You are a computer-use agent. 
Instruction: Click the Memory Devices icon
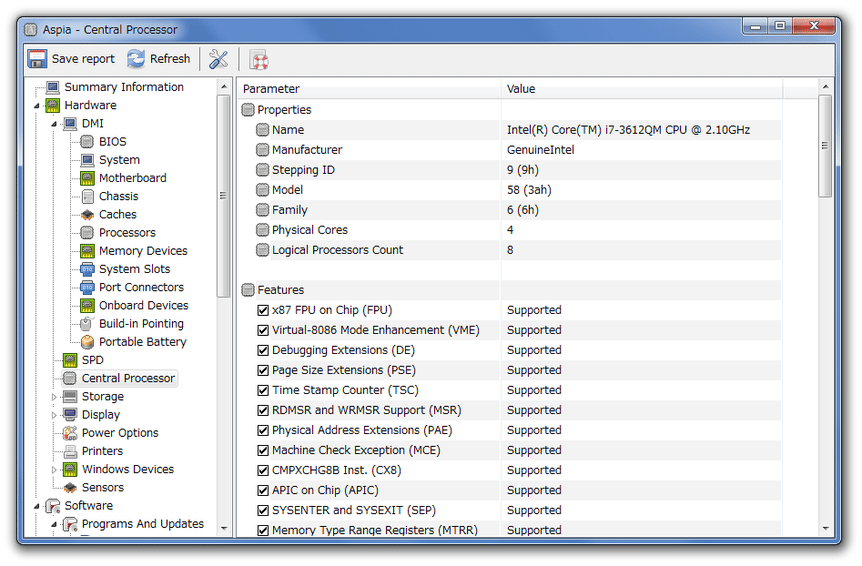click(87, 251)
